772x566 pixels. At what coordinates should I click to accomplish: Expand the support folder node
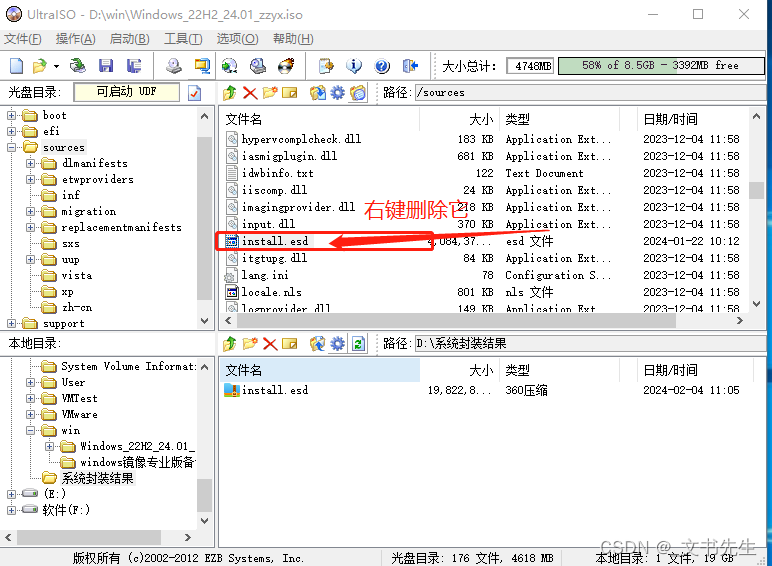click(11, 323)
